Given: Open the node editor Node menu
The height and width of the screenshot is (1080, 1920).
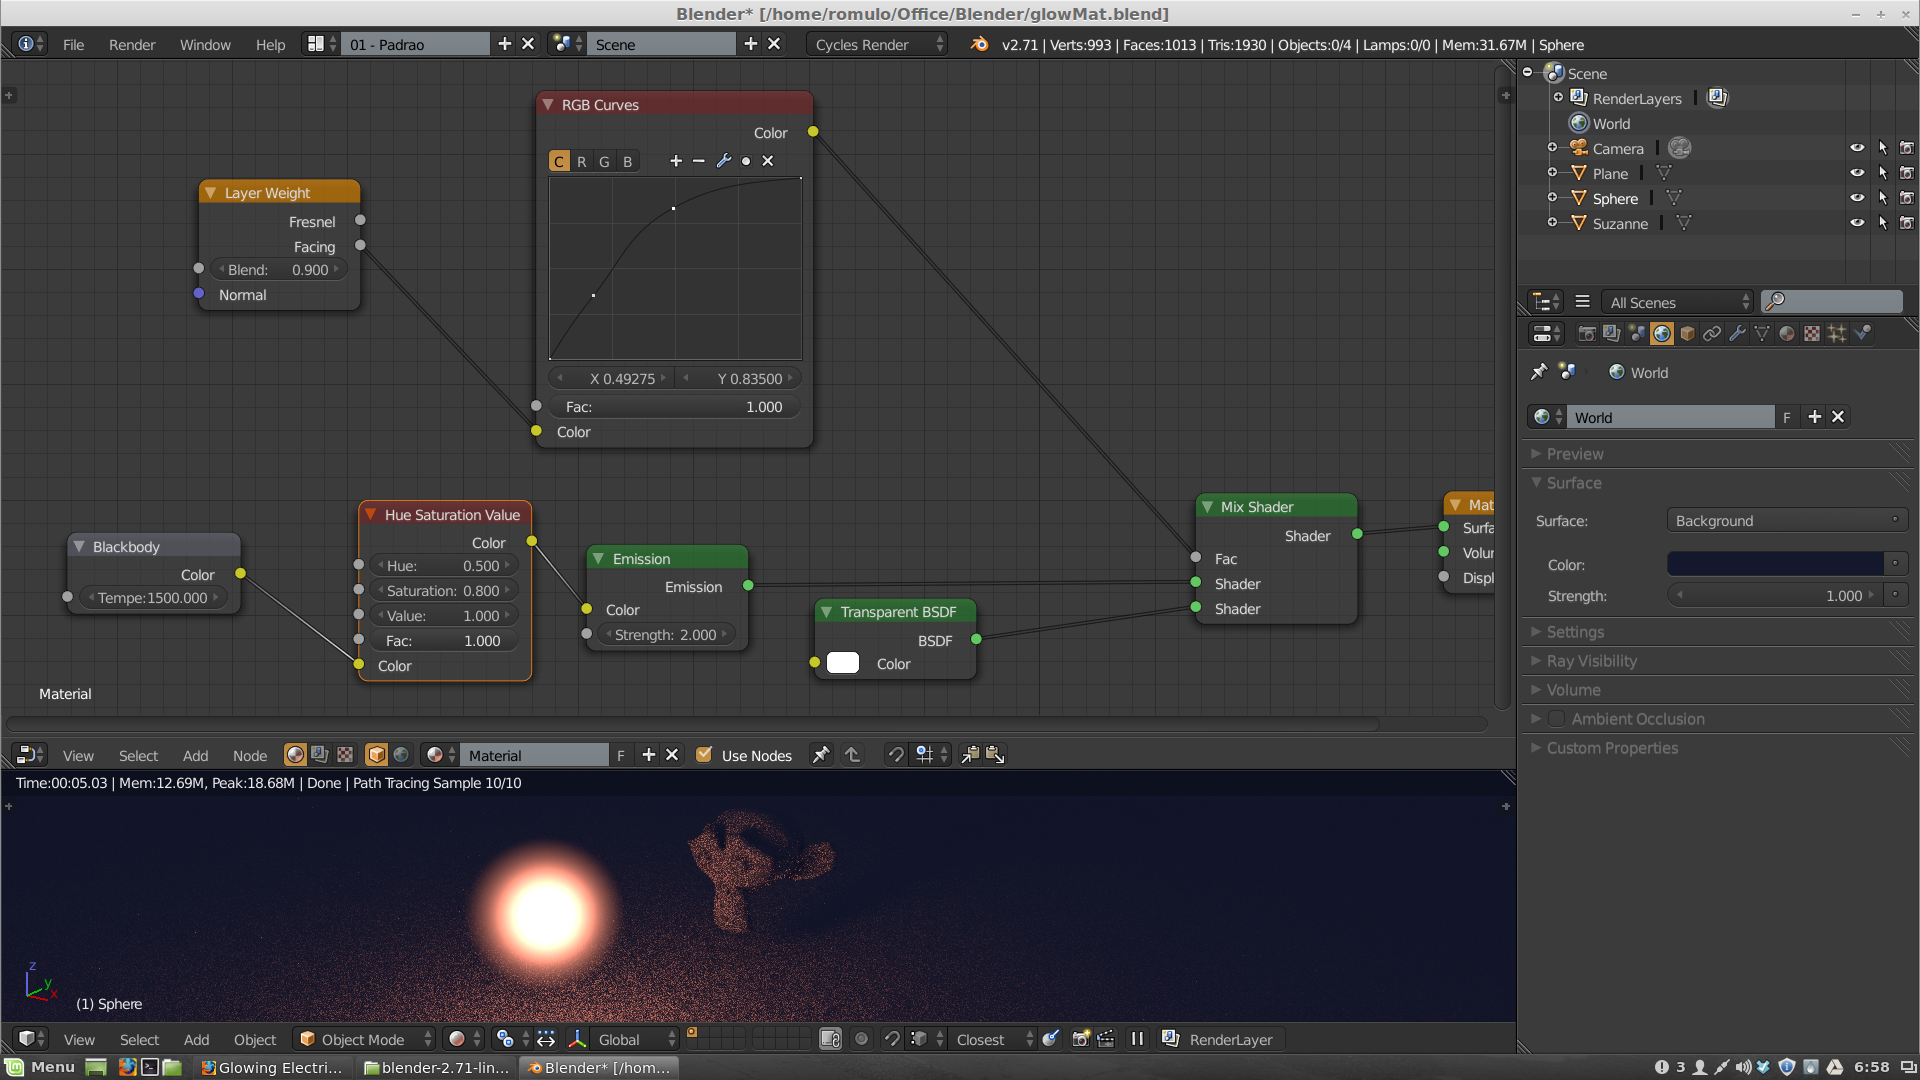Looking at the screenshot, I should [x=250, y=755].
